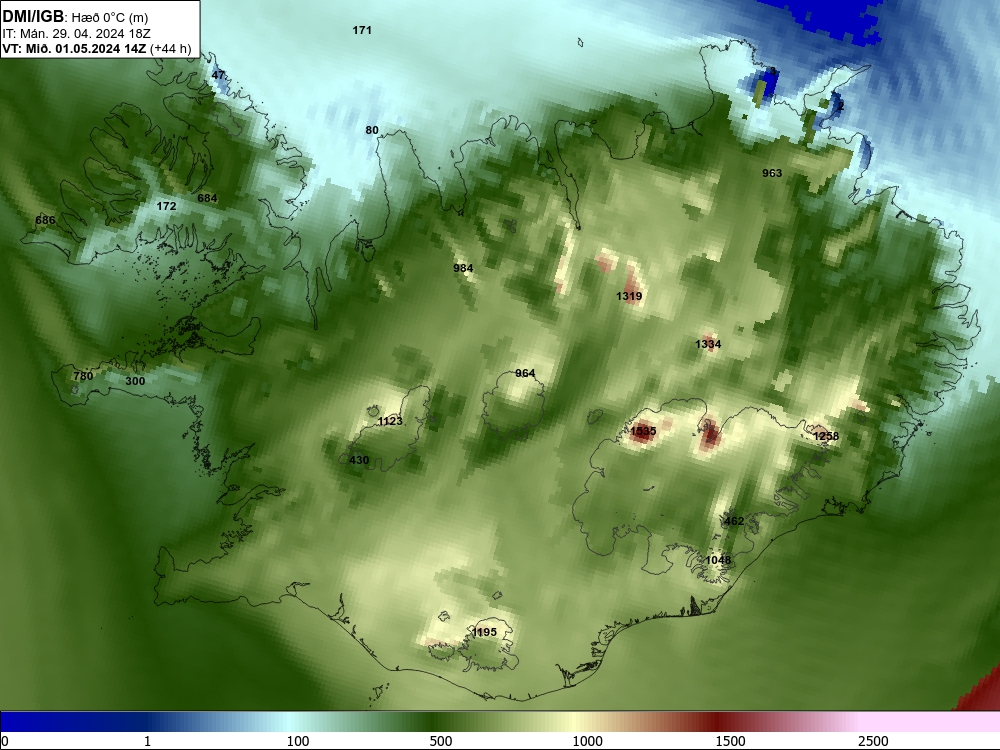Click the 780 value label on the peninsula
The height and width of the screenshot is (750, 1000).
click(x=83, y=376)
